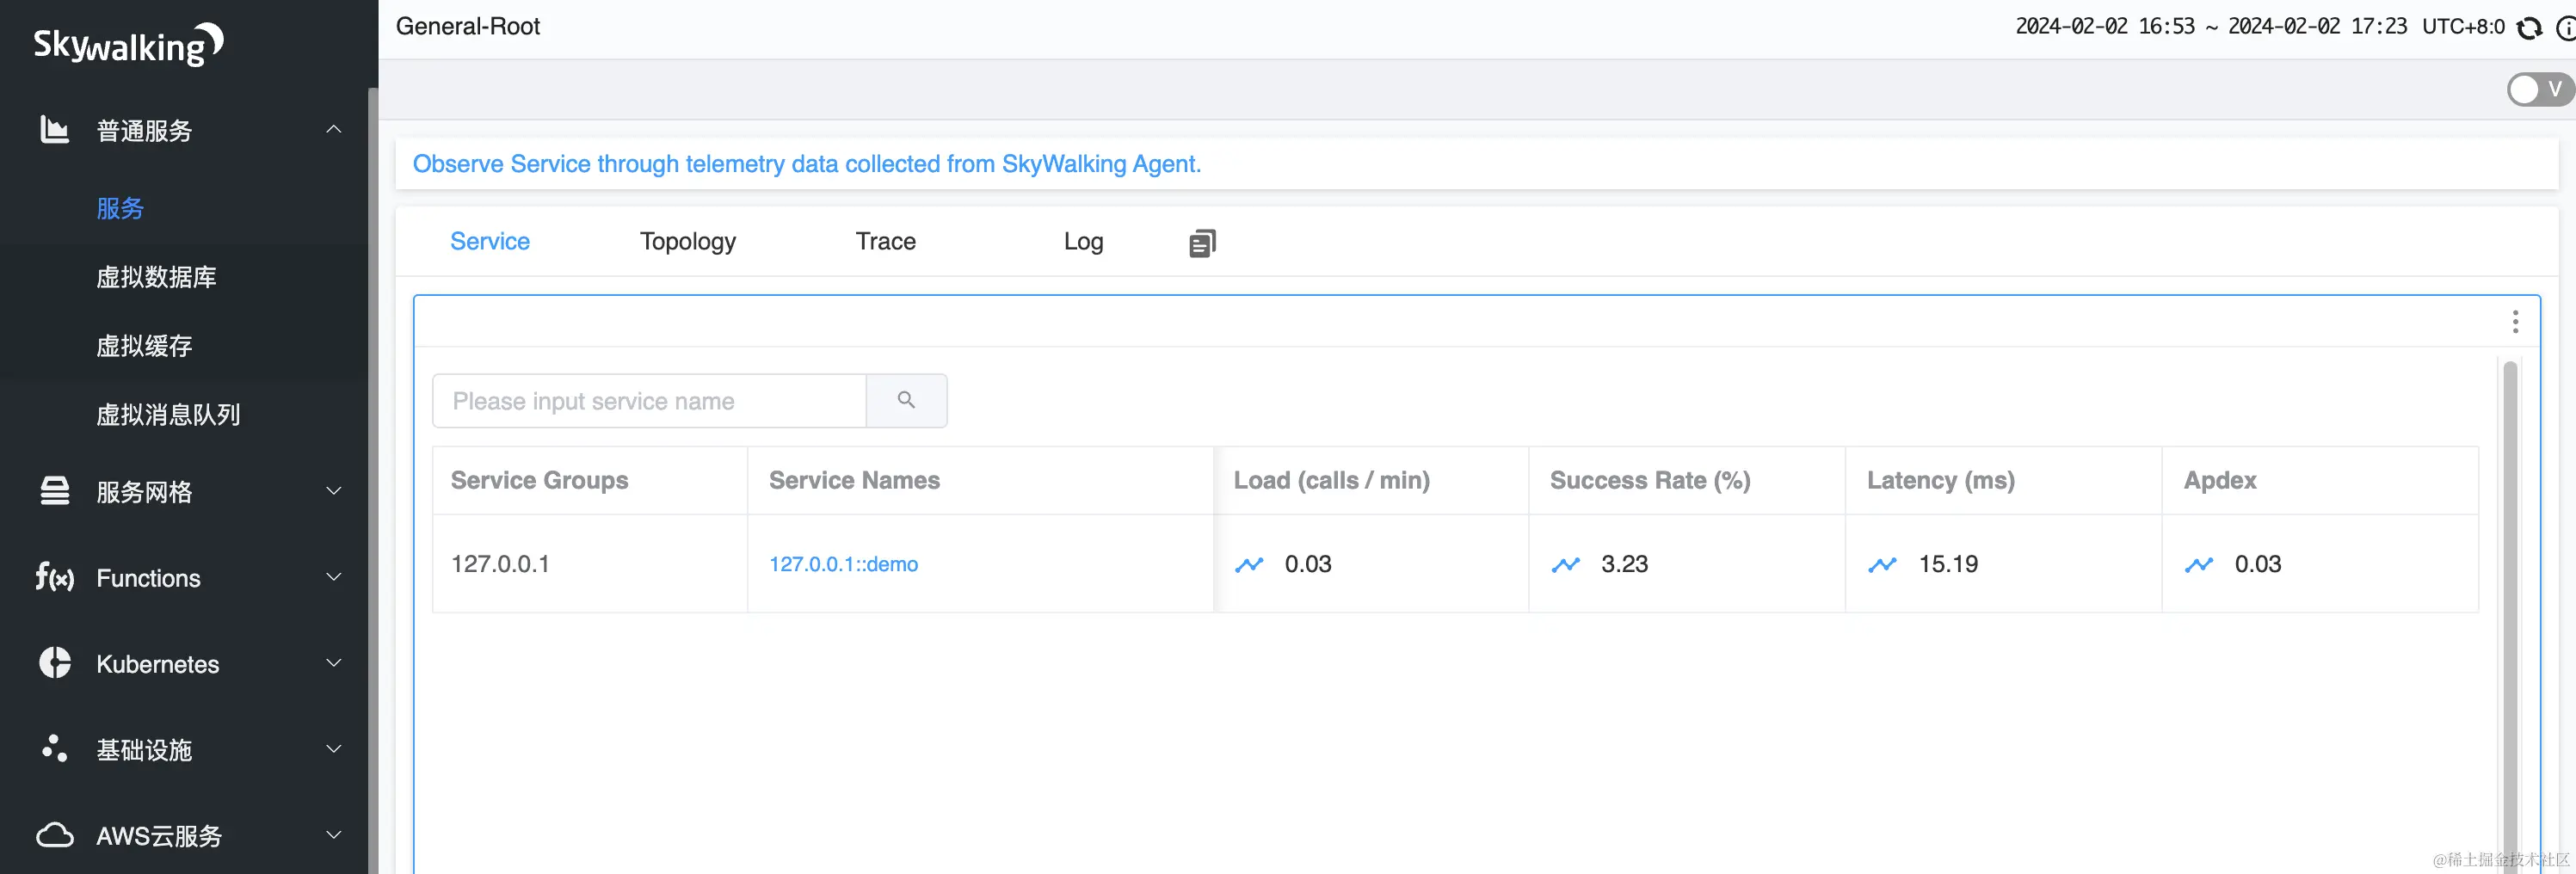Click the copy/duplicate tab icon beside Log
The width and height of the screenshot is (2576, 874).
(x=1202, y=243)
